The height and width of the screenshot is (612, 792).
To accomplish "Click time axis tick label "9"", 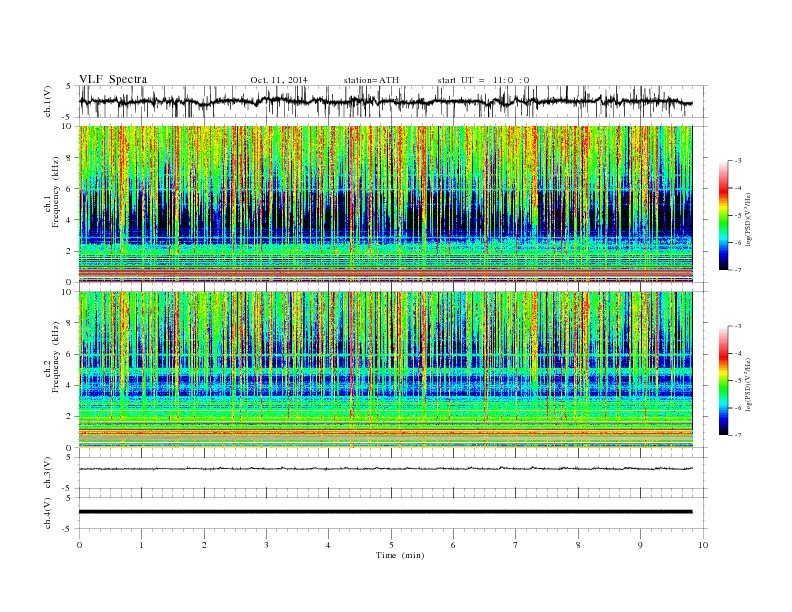I will [640, 545].
